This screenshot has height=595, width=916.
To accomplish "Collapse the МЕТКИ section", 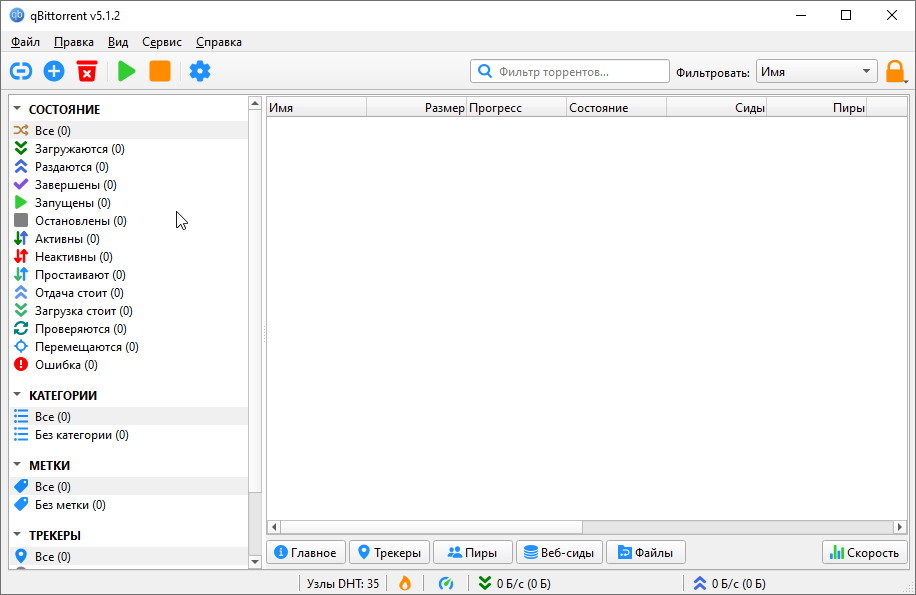I will click(x=17, y=465).
